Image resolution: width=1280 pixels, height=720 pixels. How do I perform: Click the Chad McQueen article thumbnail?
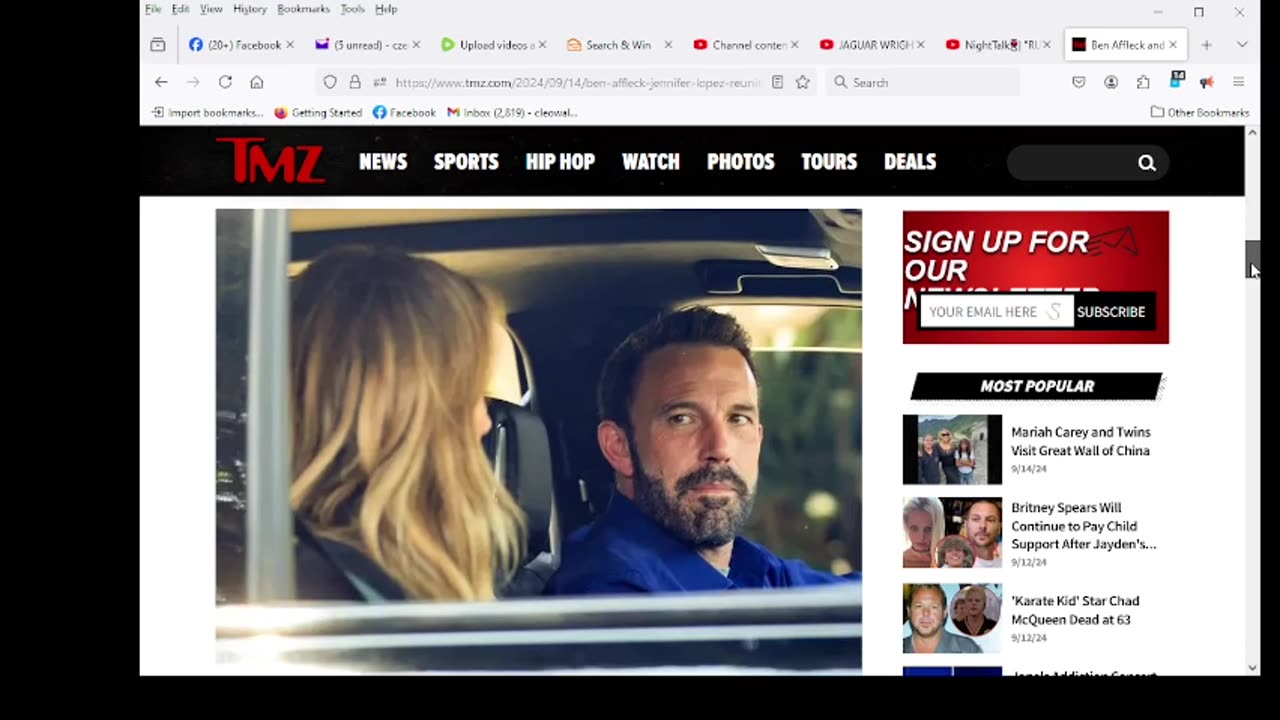tap(952, 619)
